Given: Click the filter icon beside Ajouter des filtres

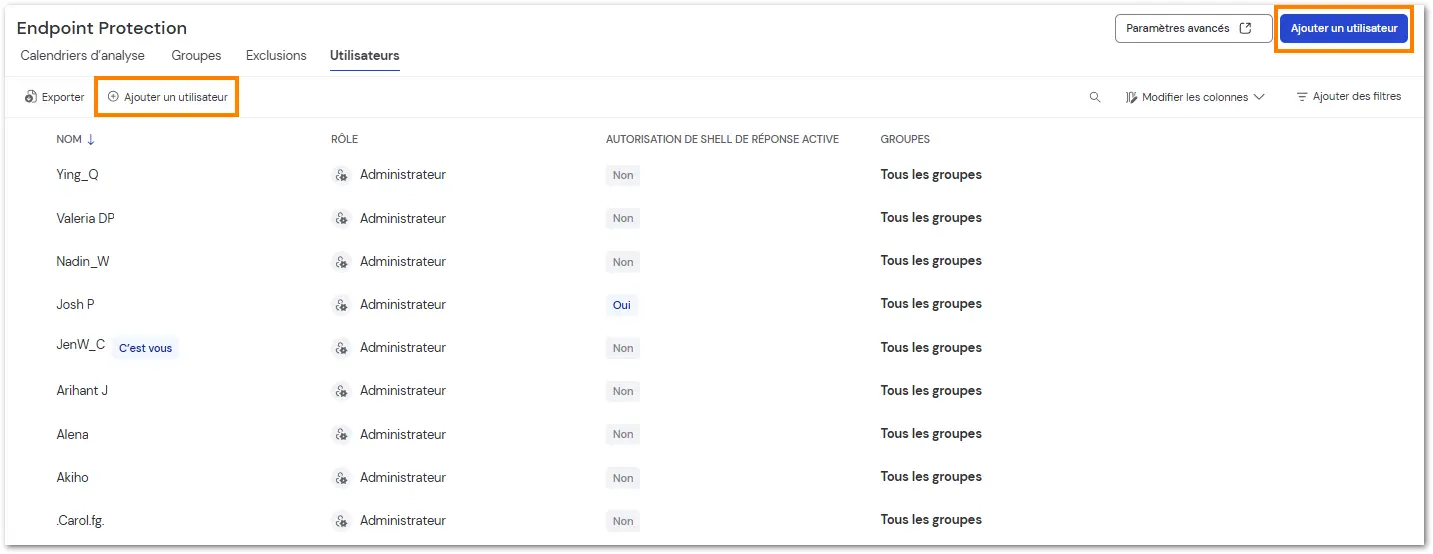Looking at the screenshot, I should (1302, 97).
